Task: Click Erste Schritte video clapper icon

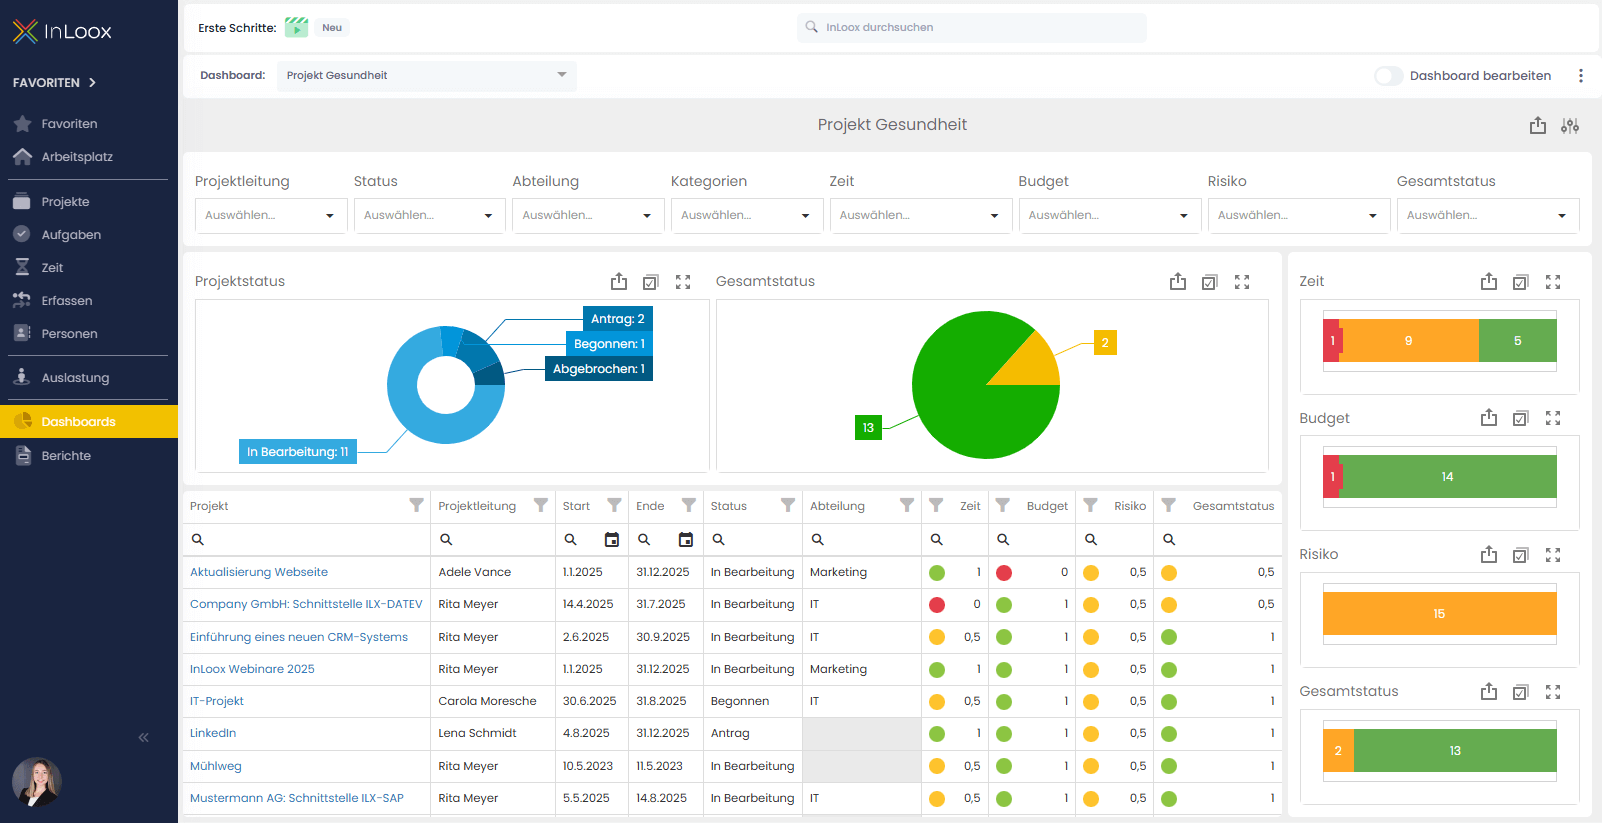Action: 296,28
